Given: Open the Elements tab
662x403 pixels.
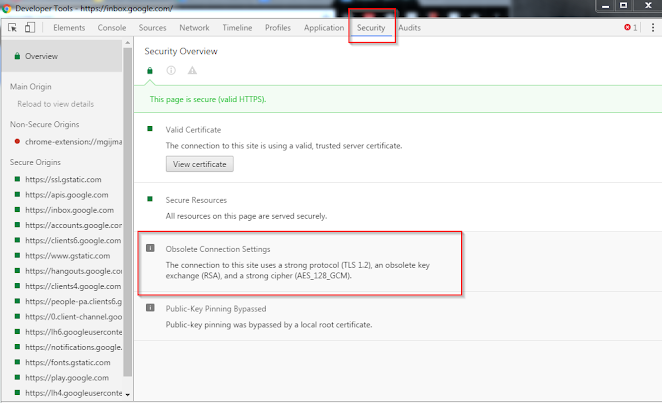Looking at the screenshot, I should click(69, 28).
